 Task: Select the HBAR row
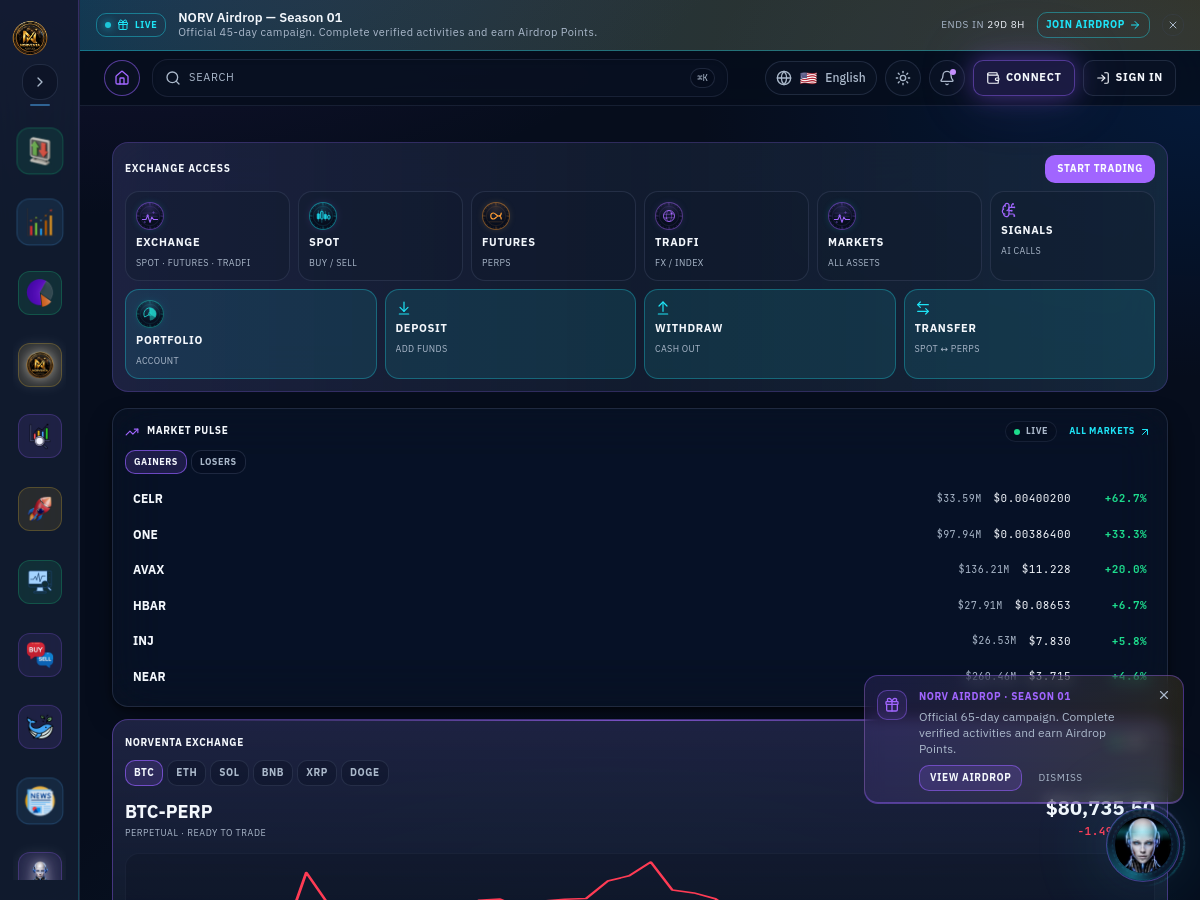[x=640, y=605]
